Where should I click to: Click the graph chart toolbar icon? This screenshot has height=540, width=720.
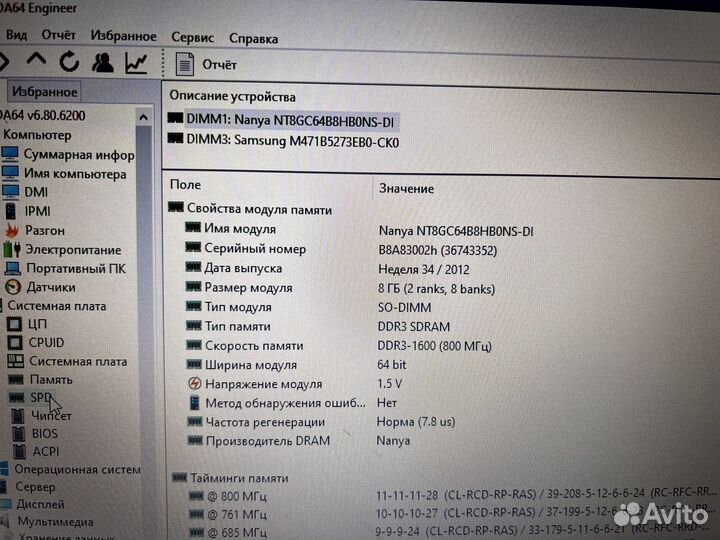click(x=136, y=63)
